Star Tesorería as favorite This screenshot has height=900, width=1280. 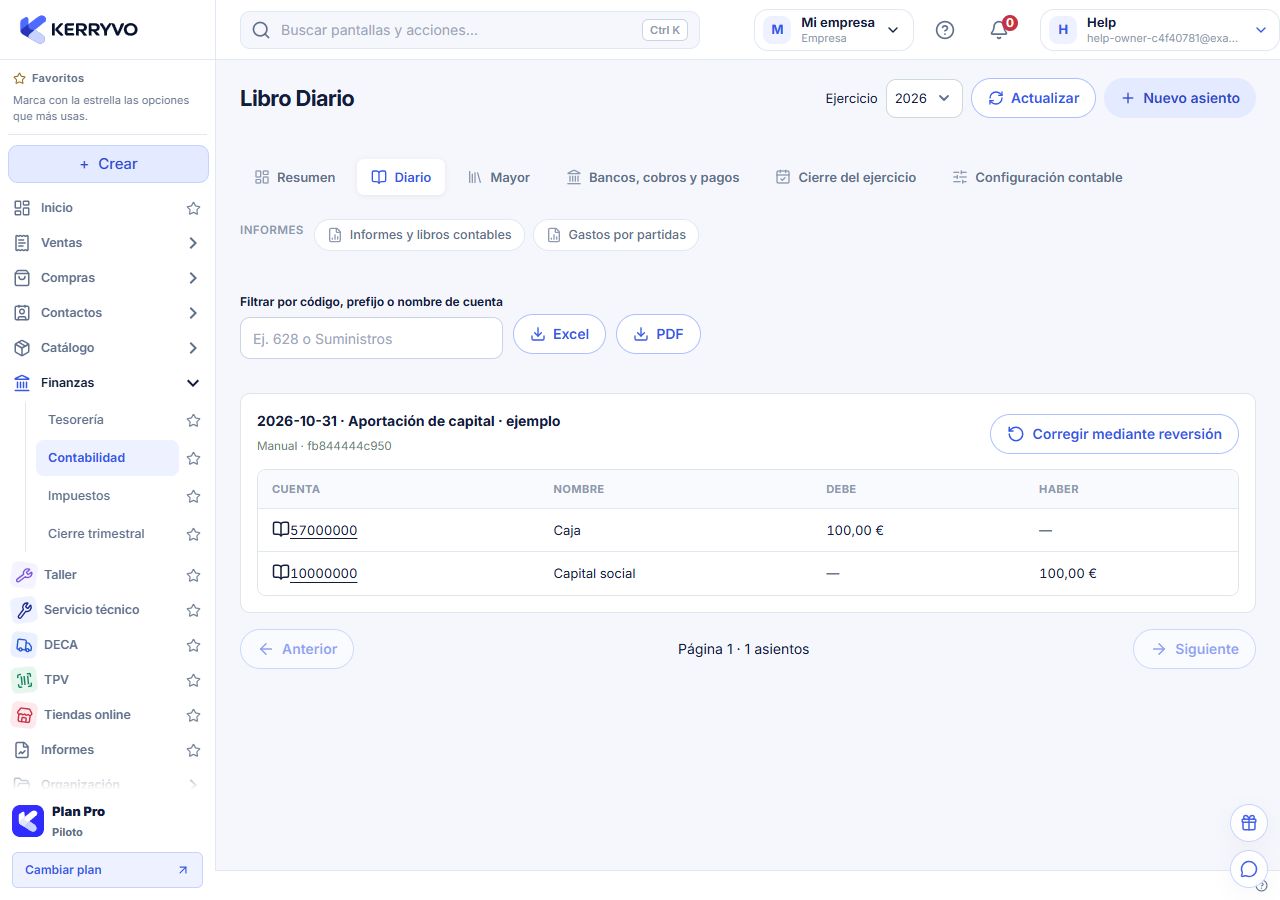(x=194, y=420)
